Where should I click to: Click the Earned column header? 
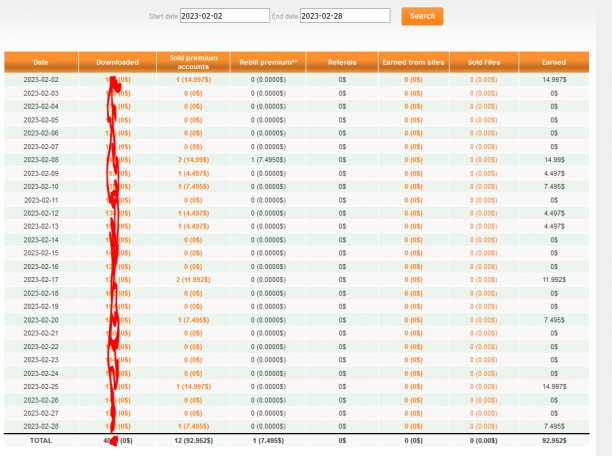pos(554,62)
